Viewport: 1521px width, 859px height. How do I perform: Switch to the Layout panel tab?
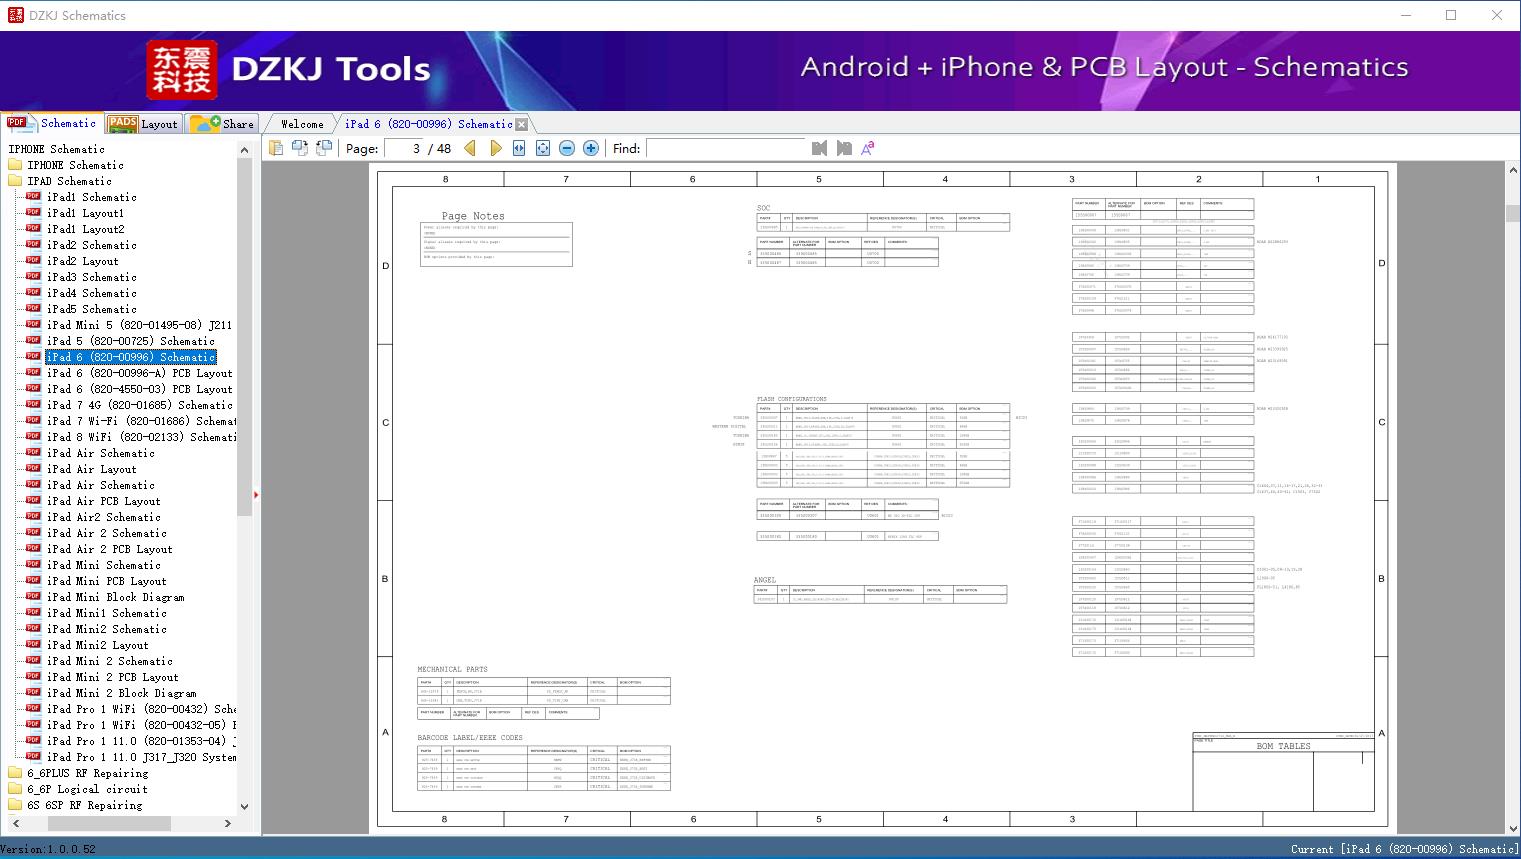click(x=142, y=124)
